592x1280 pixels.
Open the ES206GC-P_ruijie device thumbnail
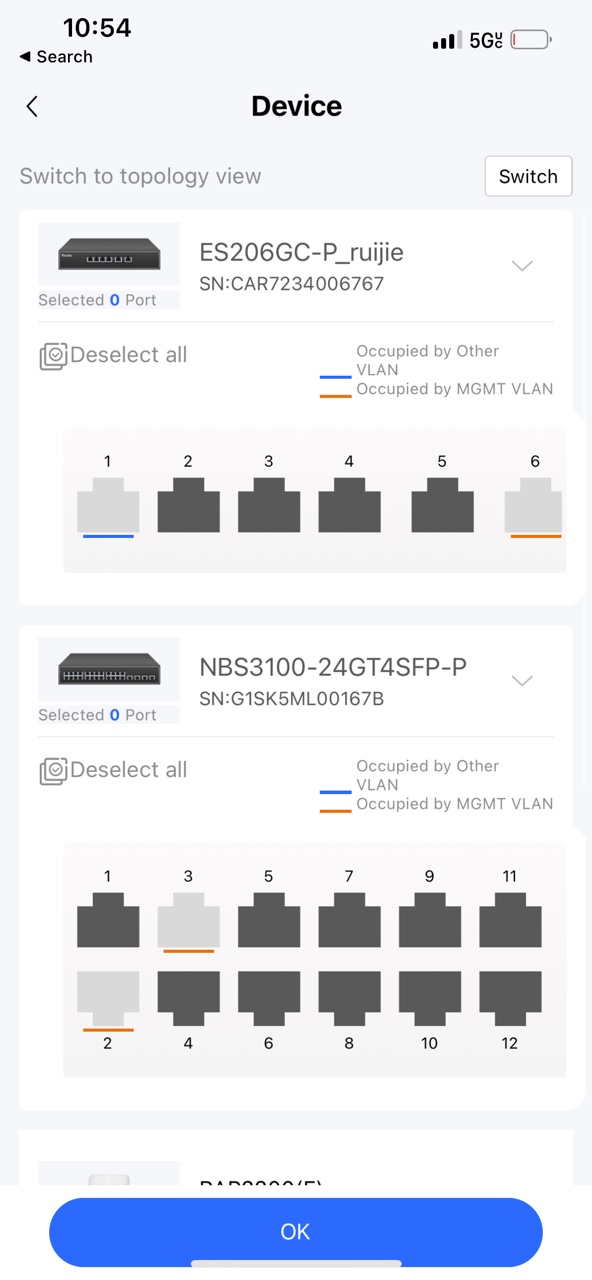[109, 255]
